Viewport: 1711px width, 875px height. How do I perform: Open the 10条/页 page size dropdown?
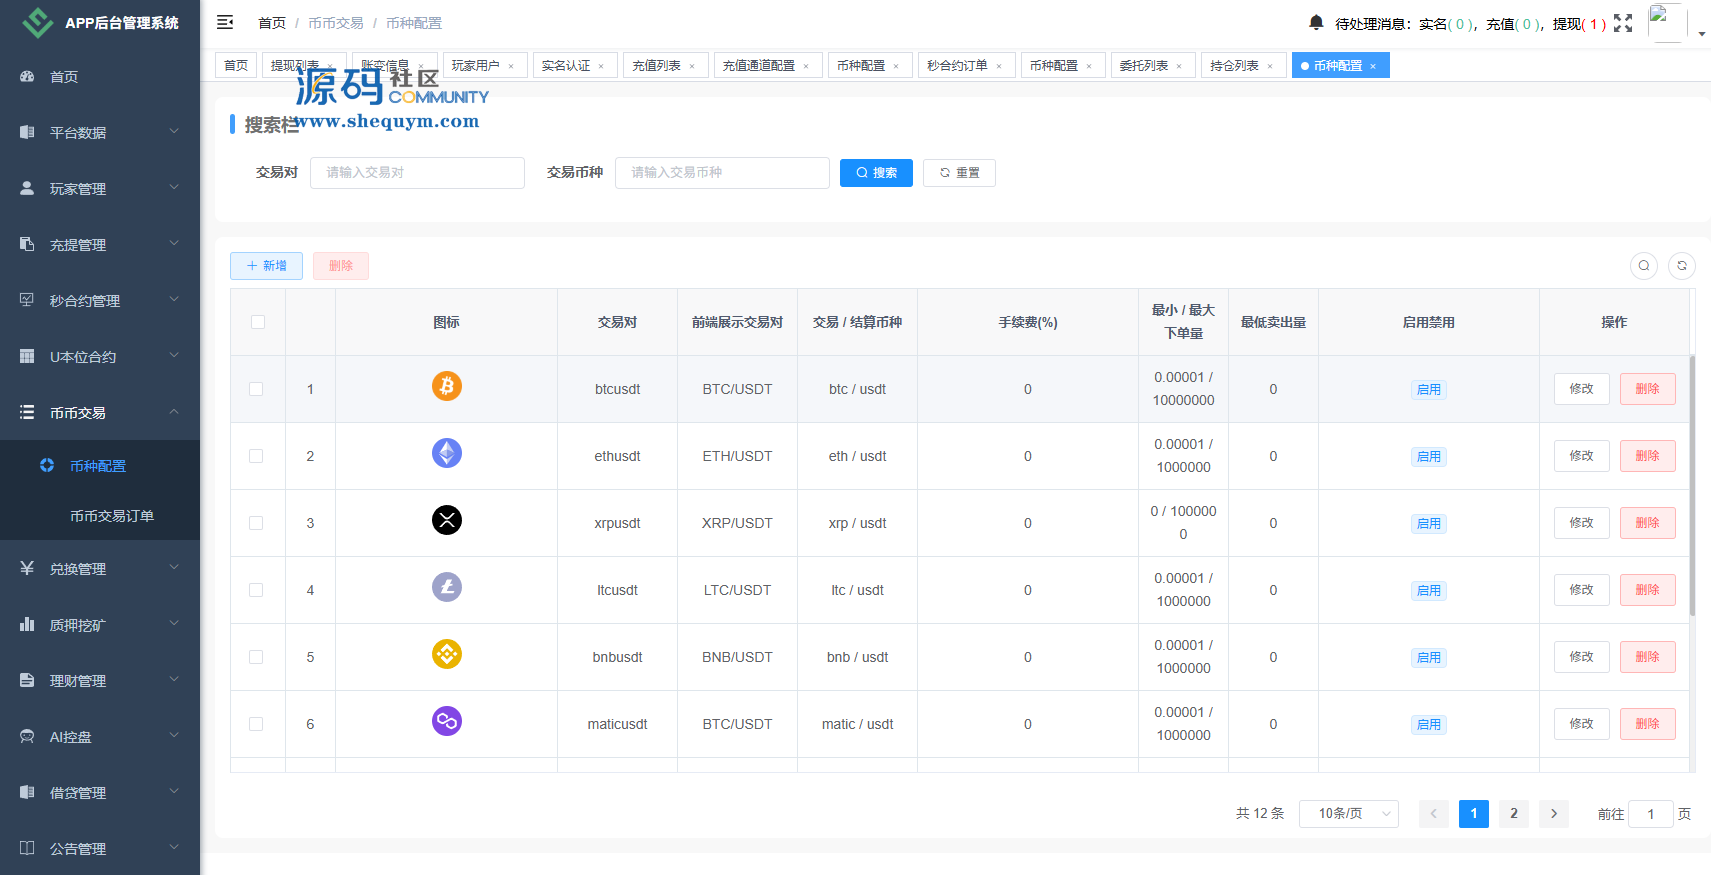pyautogui.click(x=1348, y=814)
